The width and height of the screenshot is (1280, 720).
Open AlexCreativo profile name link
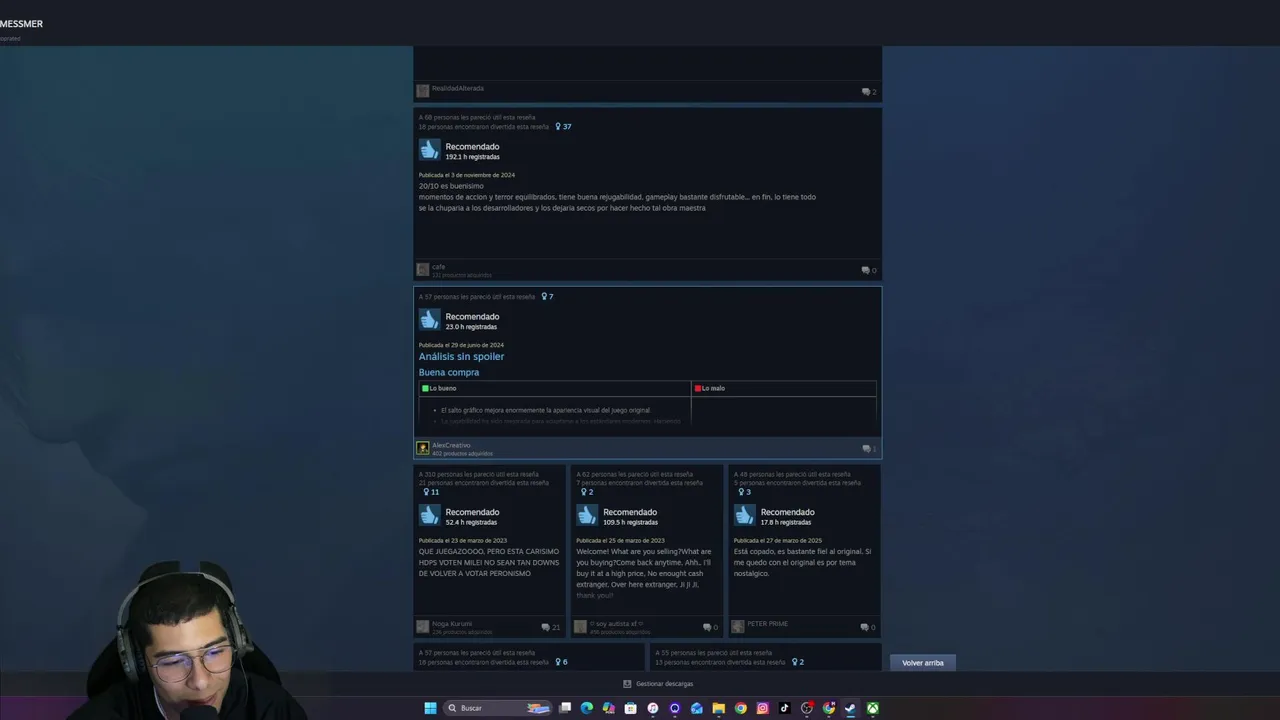(451, 445)
